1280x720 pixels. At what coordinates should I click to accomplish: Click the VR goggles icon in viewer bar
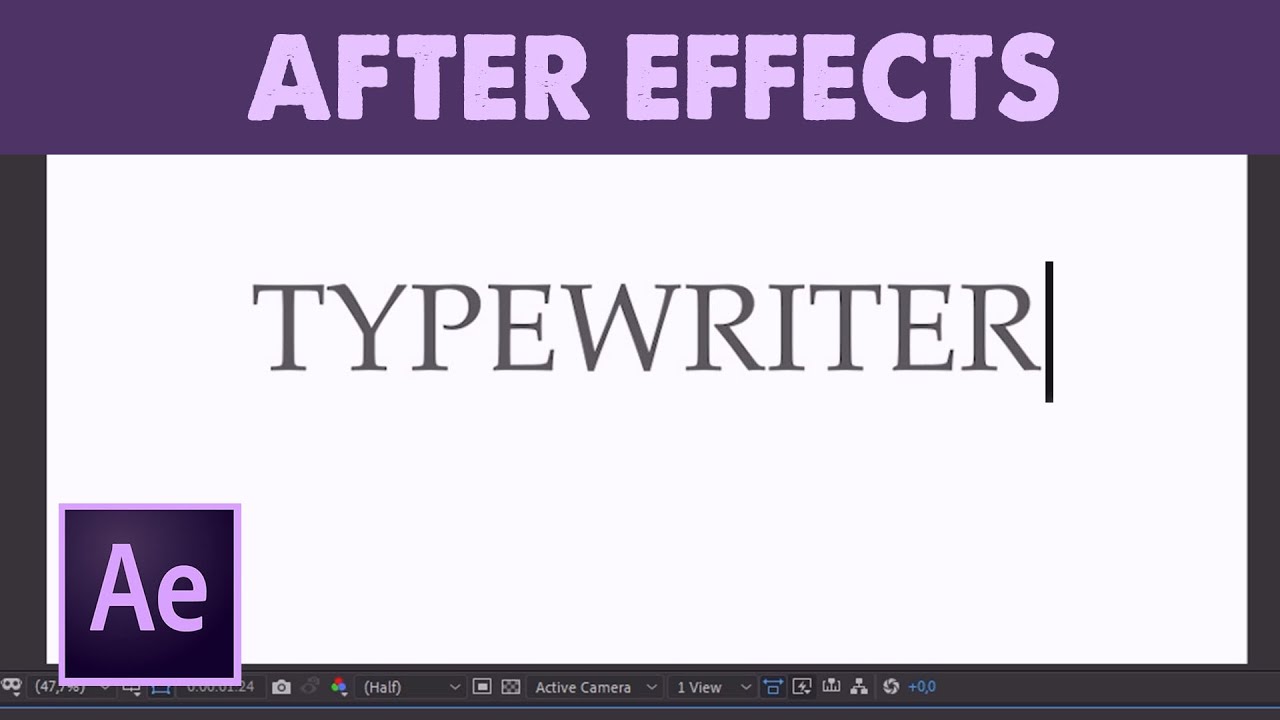click(11, 687)
